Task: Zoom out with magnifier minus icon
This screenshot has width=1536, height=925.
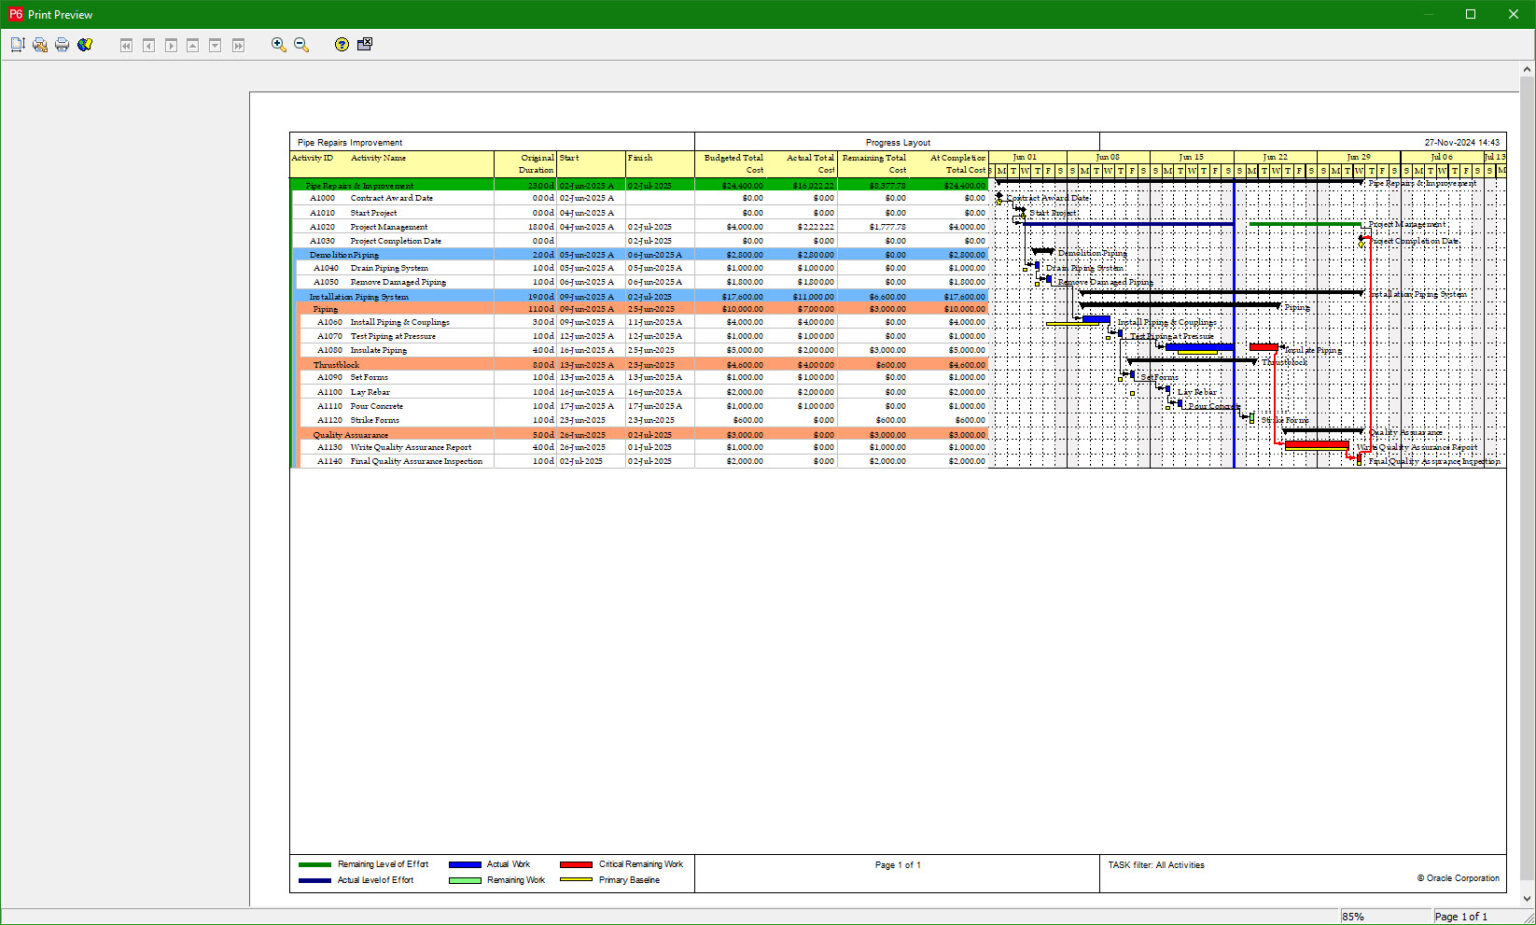Action: pos(301,45)
